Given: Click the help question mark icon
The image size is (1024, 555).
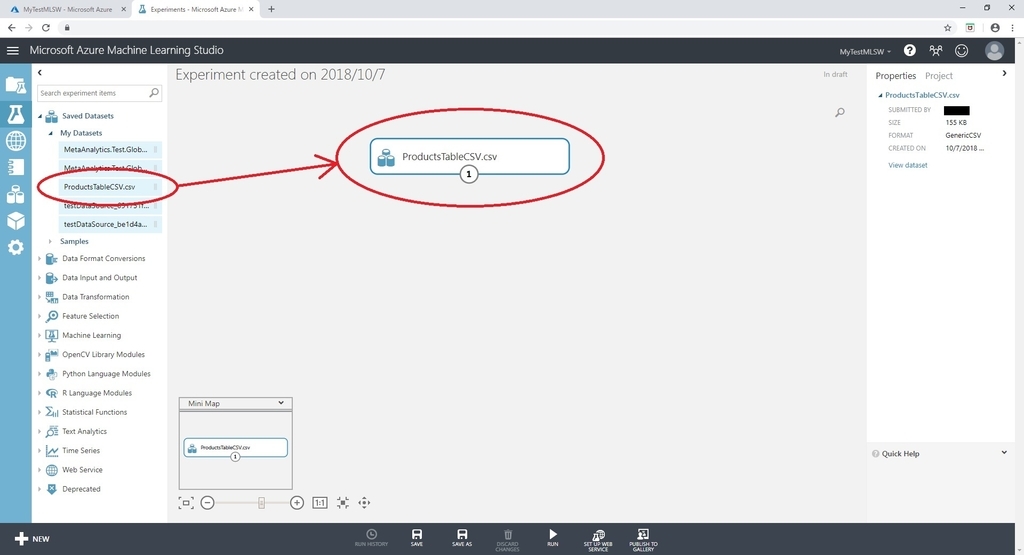Looking at the screenshot, I should point(909,50).
